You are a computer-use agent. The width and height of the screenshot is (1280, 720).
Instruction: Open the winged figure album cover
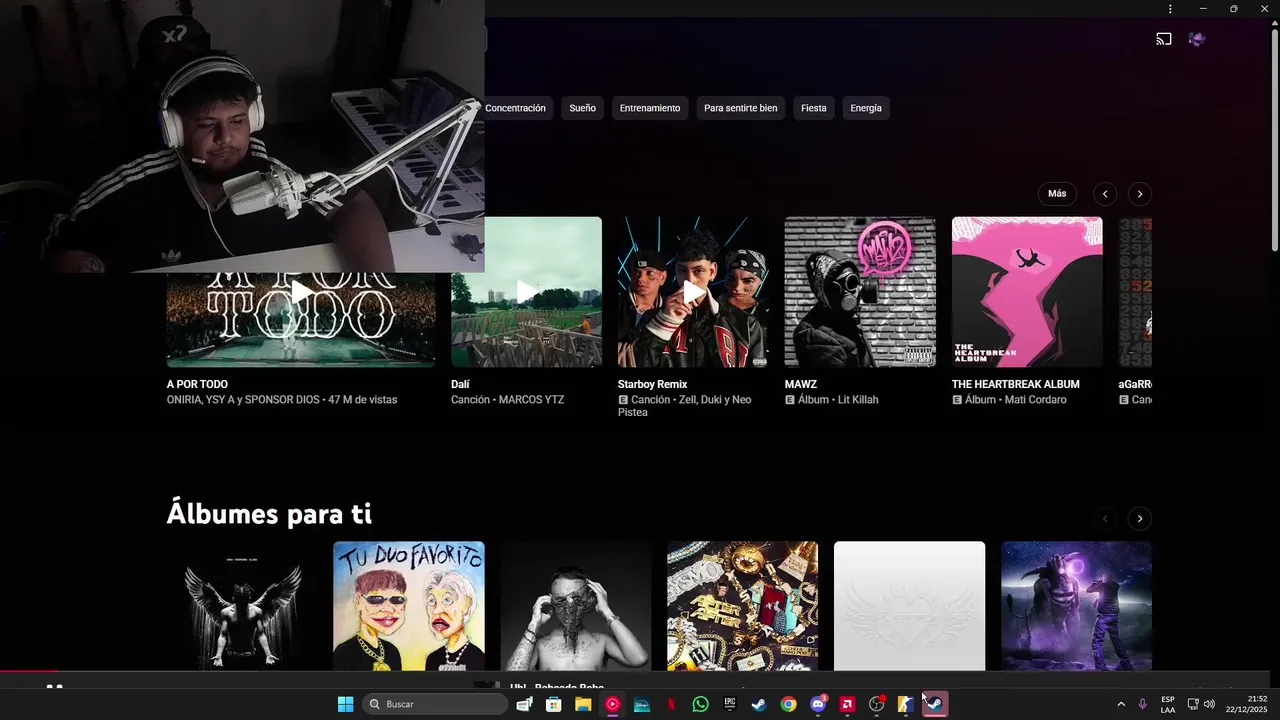(242, 606)
